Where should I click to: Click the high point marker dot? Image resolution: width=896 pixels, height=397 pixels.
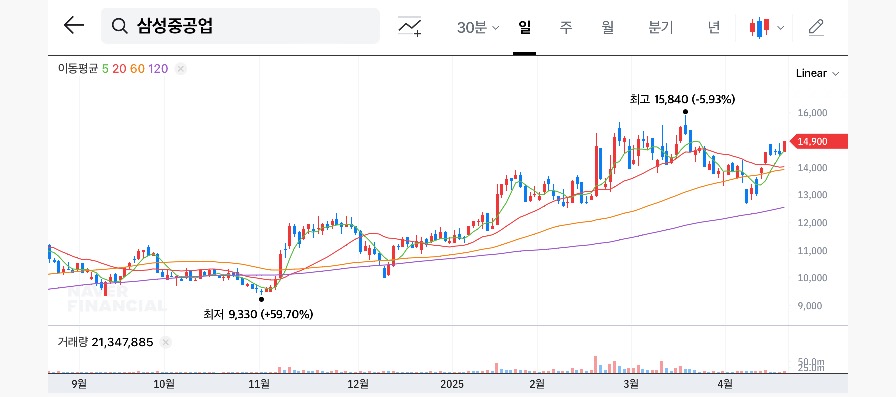(x=686, y=111)
